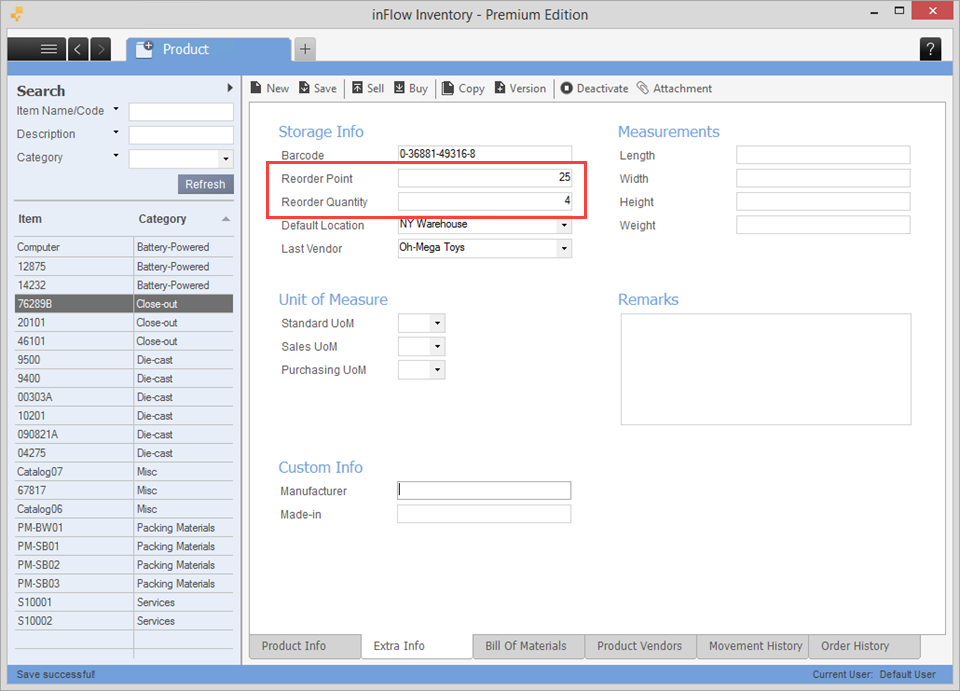Image resolution: width=960 pixels, height=691 pixels.
Task: Click the Sell icon
Action: pos(358,88)
